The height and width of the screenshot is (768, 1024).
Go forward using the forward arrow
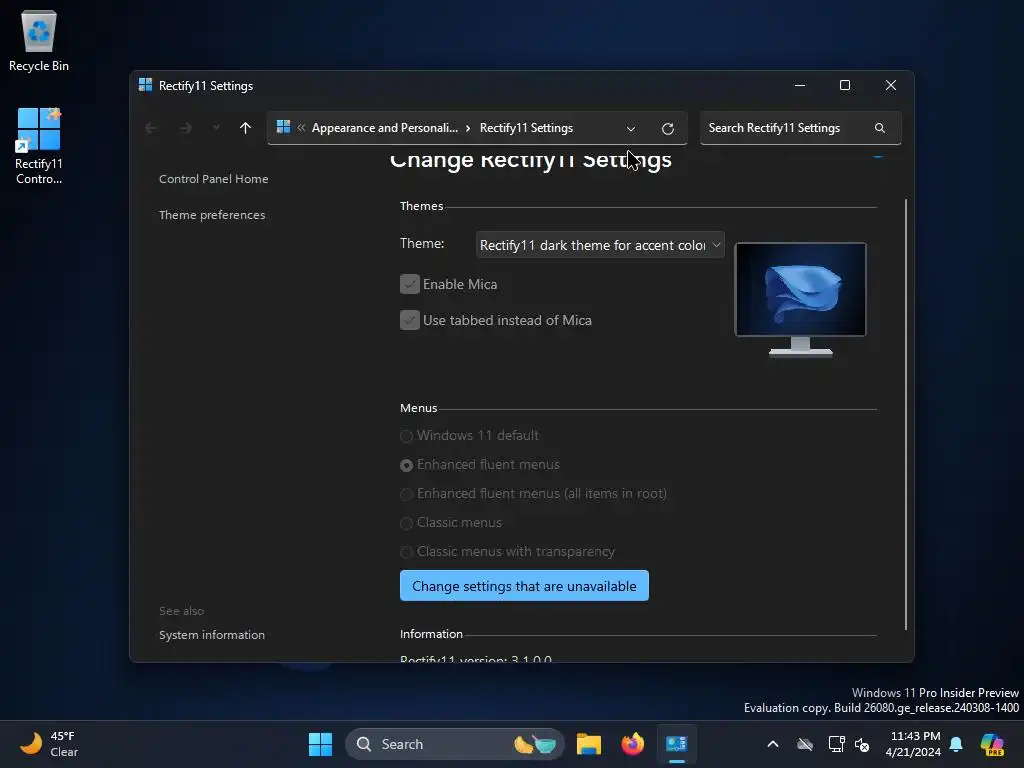(x=185, y=128)
